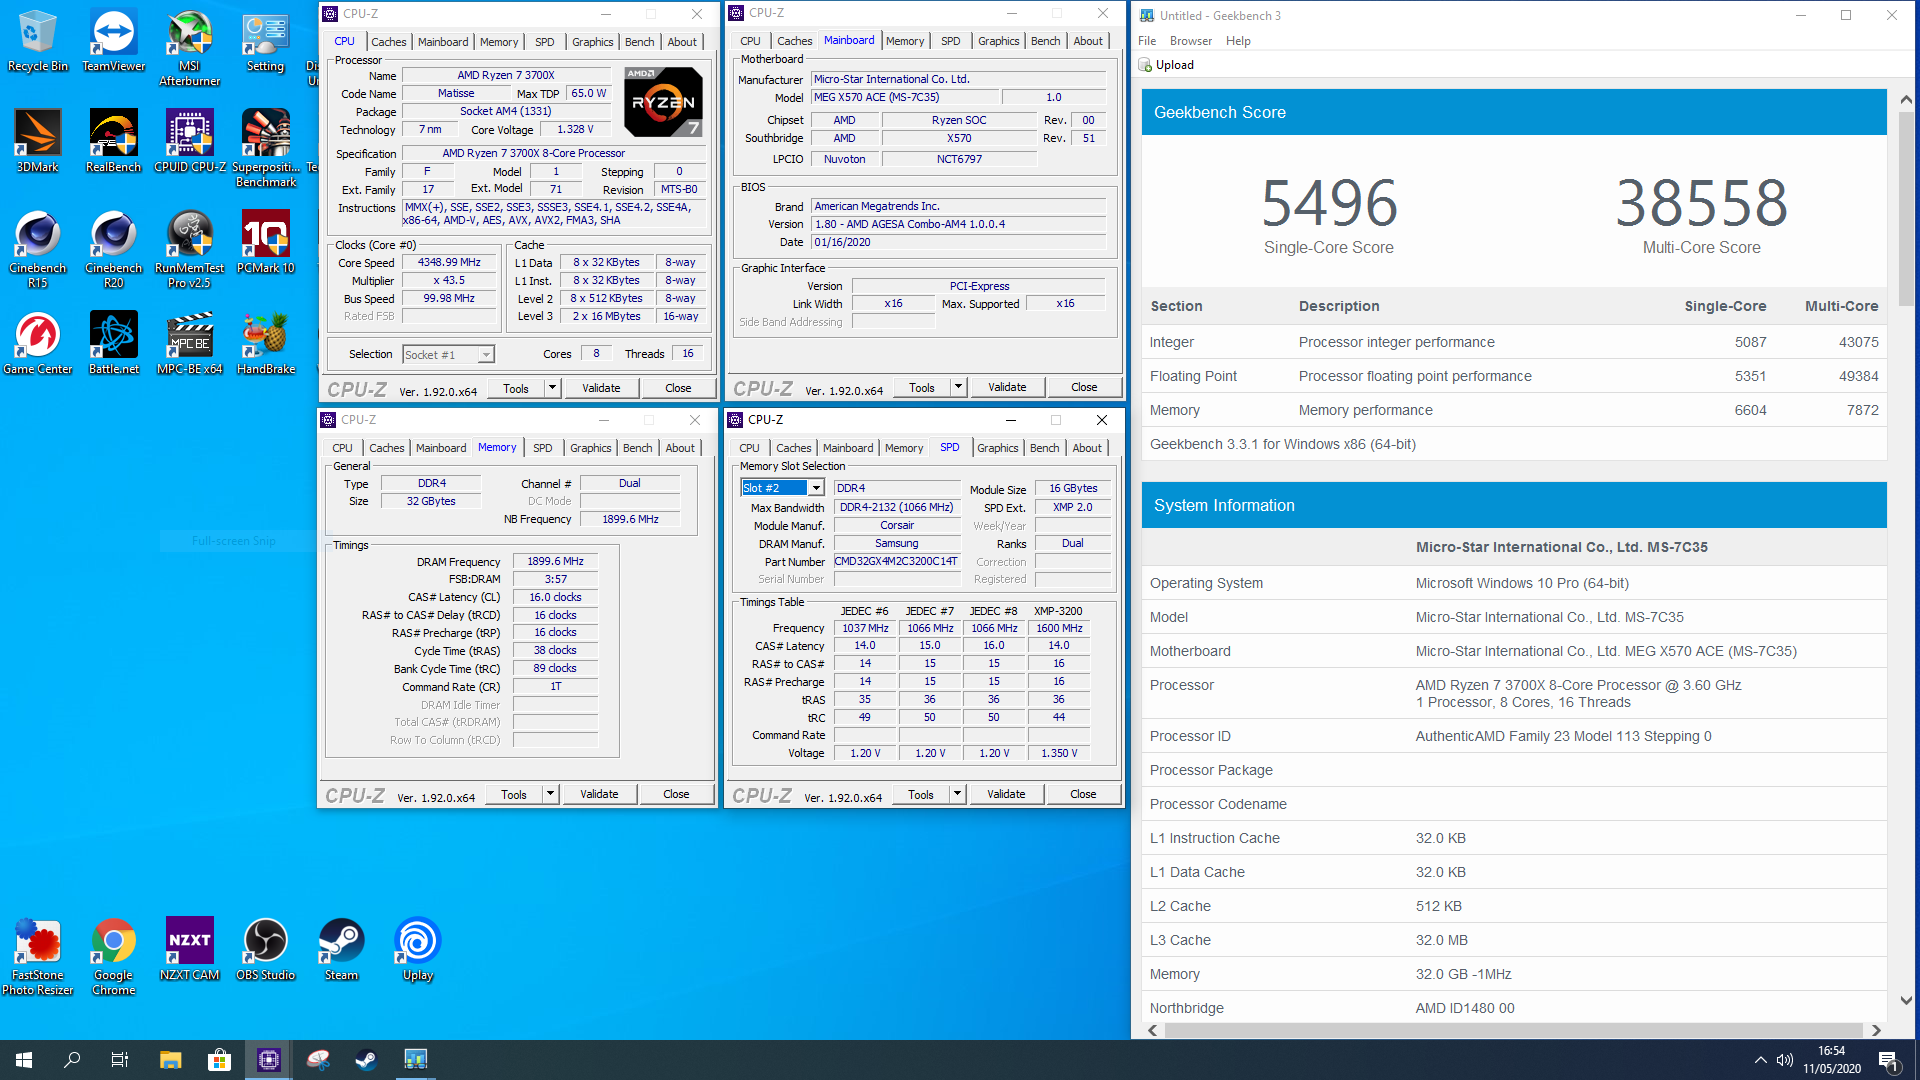Open the Geekbench Help menu
Image resolution: width=1920 pixels, height=1080 pixels.
pyautogui.click(x=1238, y=41)
